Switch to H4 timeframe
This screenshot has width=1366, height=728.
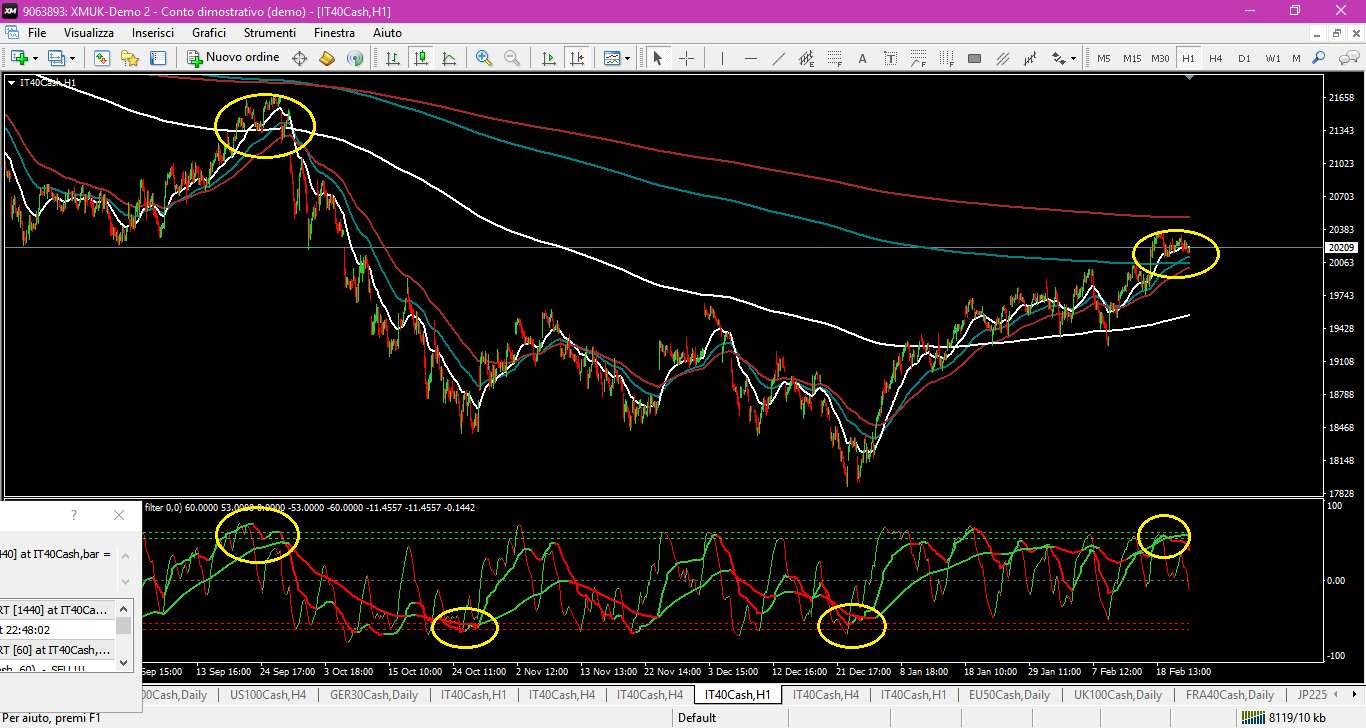[x=1216, y=58]
